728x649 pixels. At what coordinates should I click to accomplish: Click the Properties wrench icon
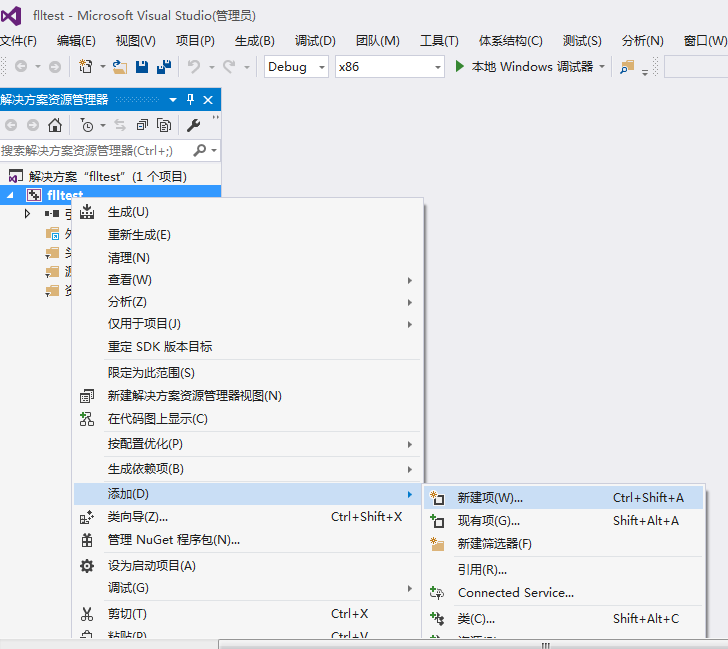click(x=193, y=125)
